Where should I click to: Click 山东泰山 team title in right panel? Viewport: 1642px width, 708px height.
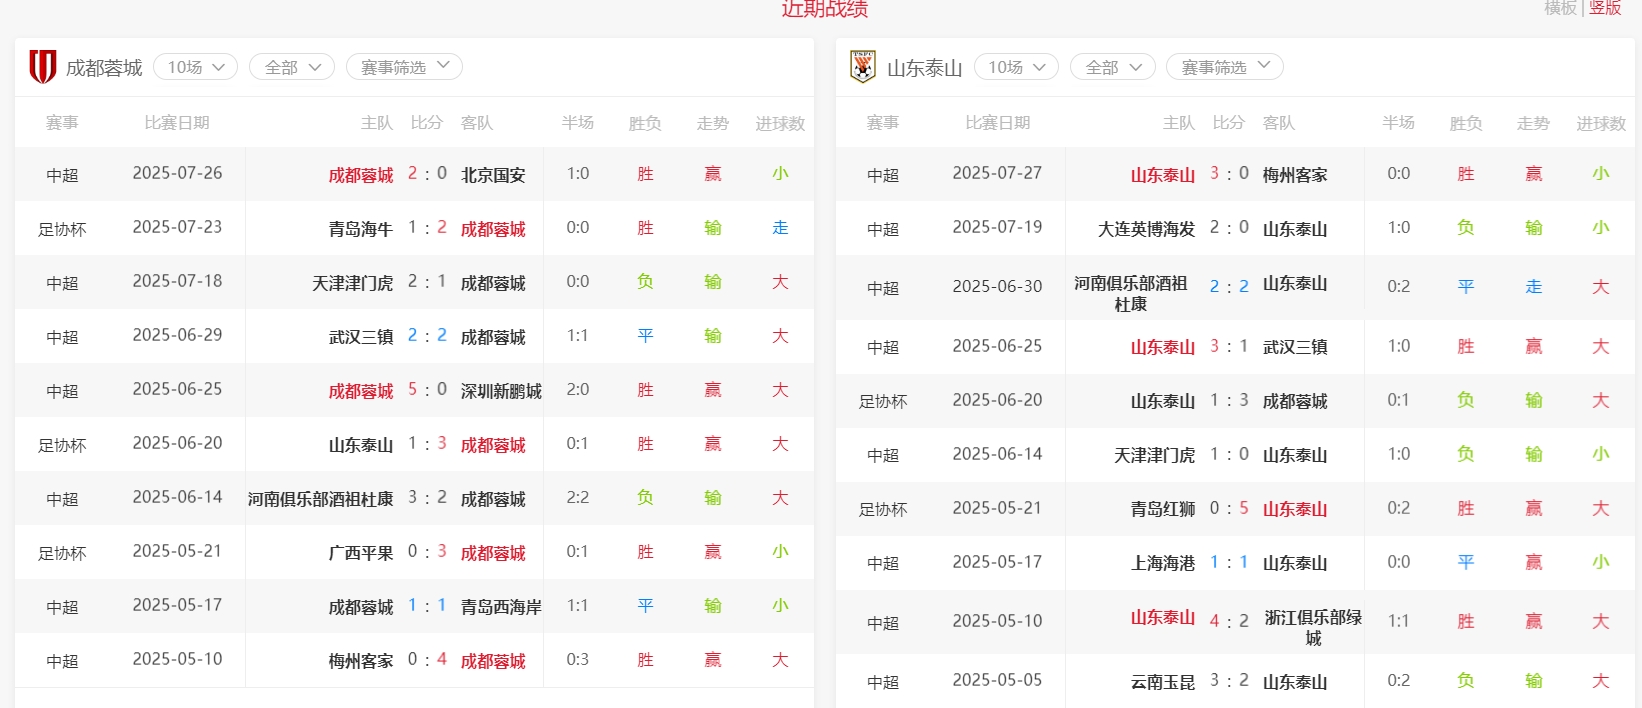[924, 68]
